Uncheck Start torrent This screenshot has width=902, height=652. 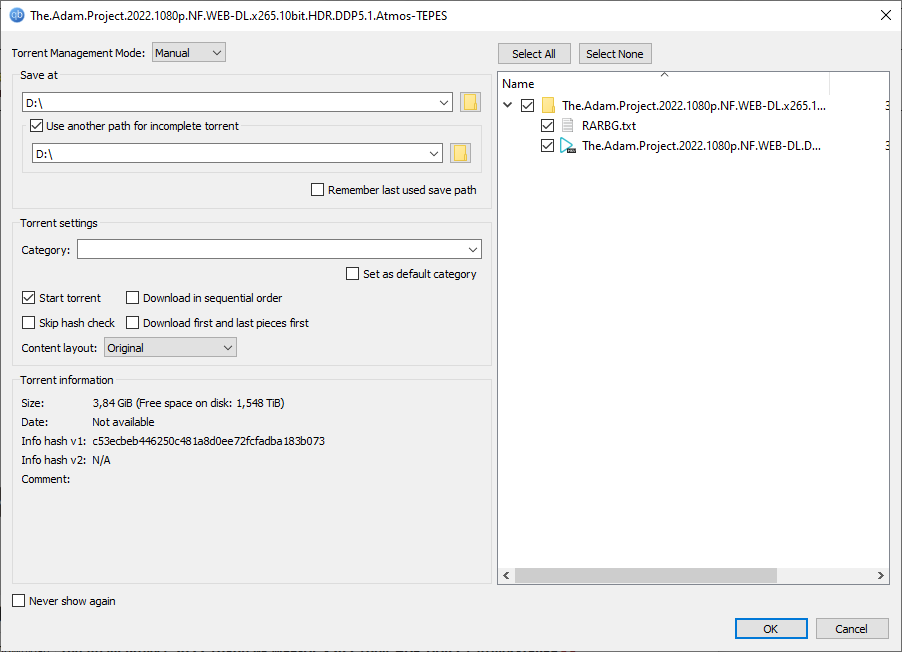pyautogui.click(x=28, y=298)
